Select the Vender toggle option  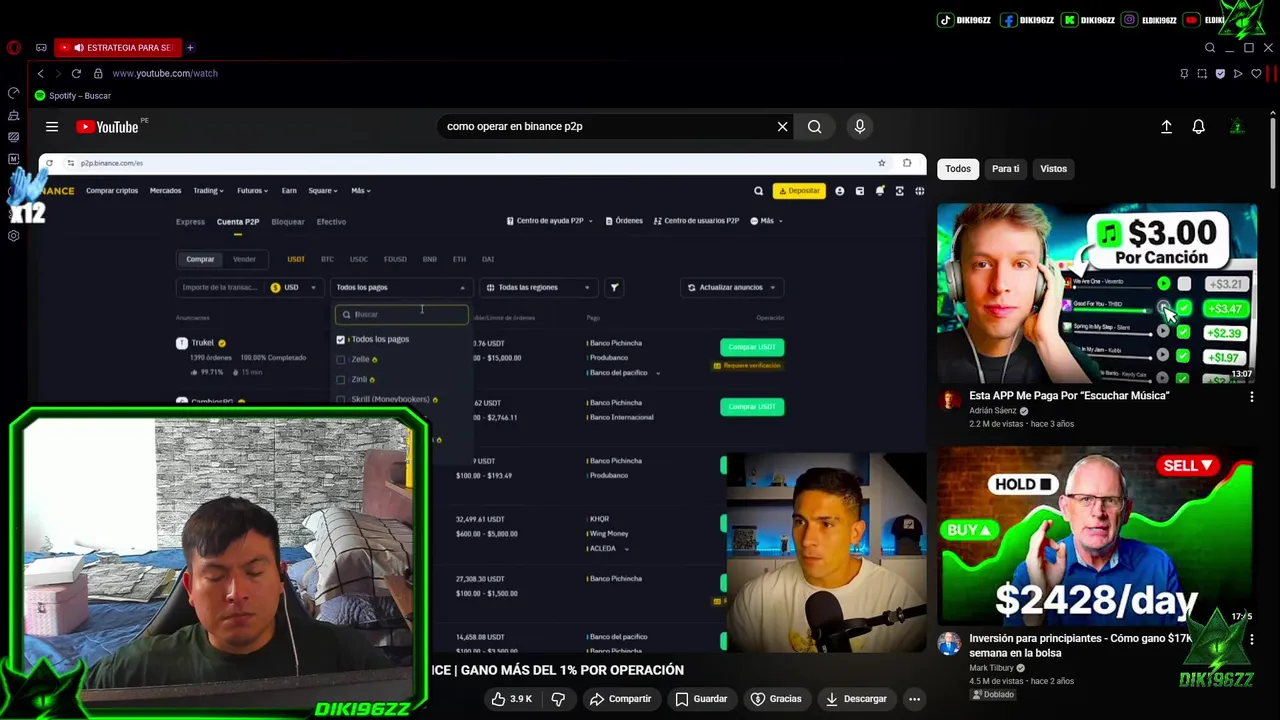244,259
